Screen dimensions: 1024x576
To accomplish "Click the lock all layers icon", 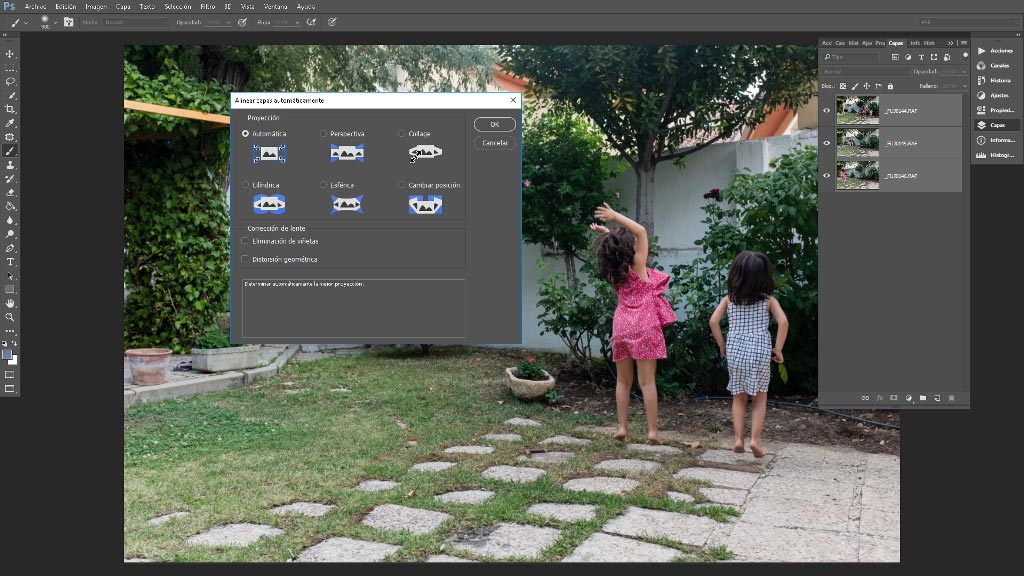I will point(890,86).
